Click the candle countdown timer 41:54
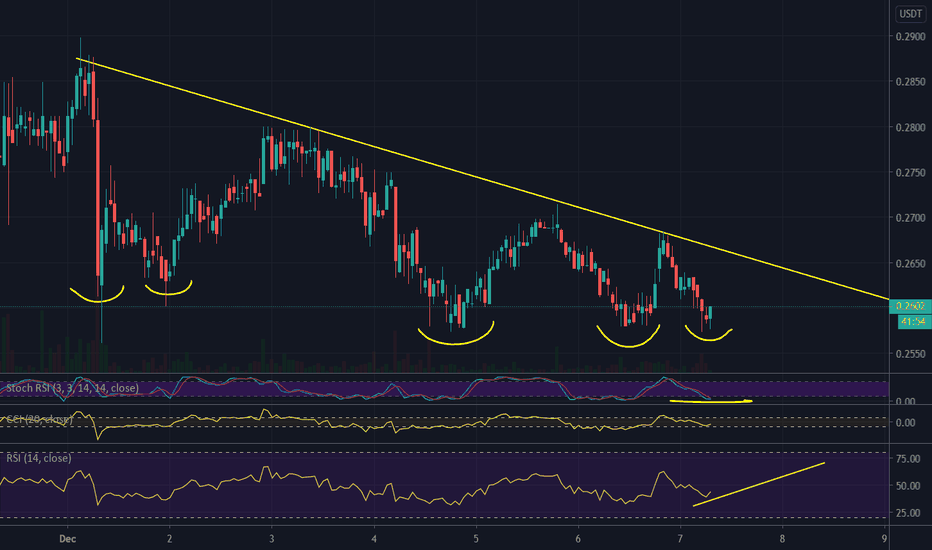Screen dimensions: 932x550 coord(914,322)
